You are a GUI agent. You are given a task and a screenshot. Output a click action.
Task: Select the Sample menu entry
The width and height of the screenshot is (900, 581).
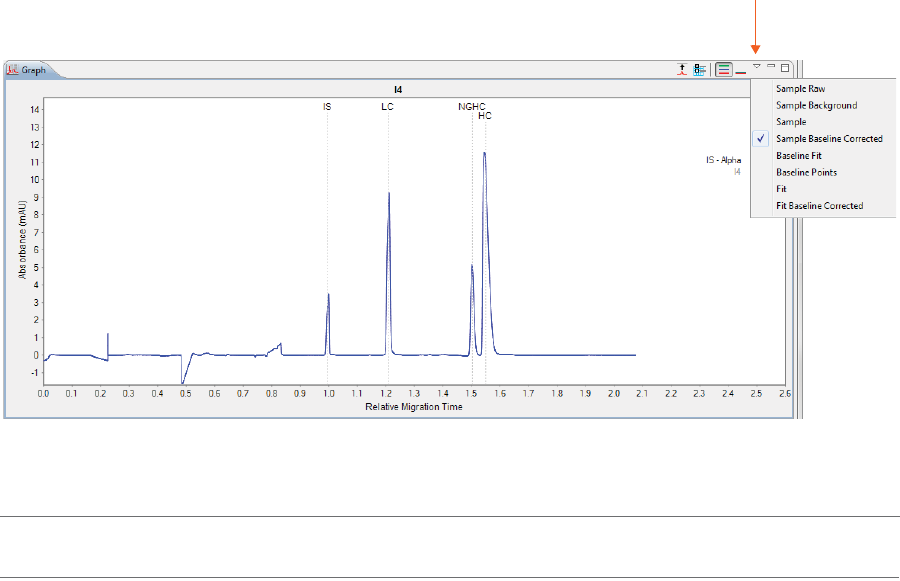pos(791,122)
